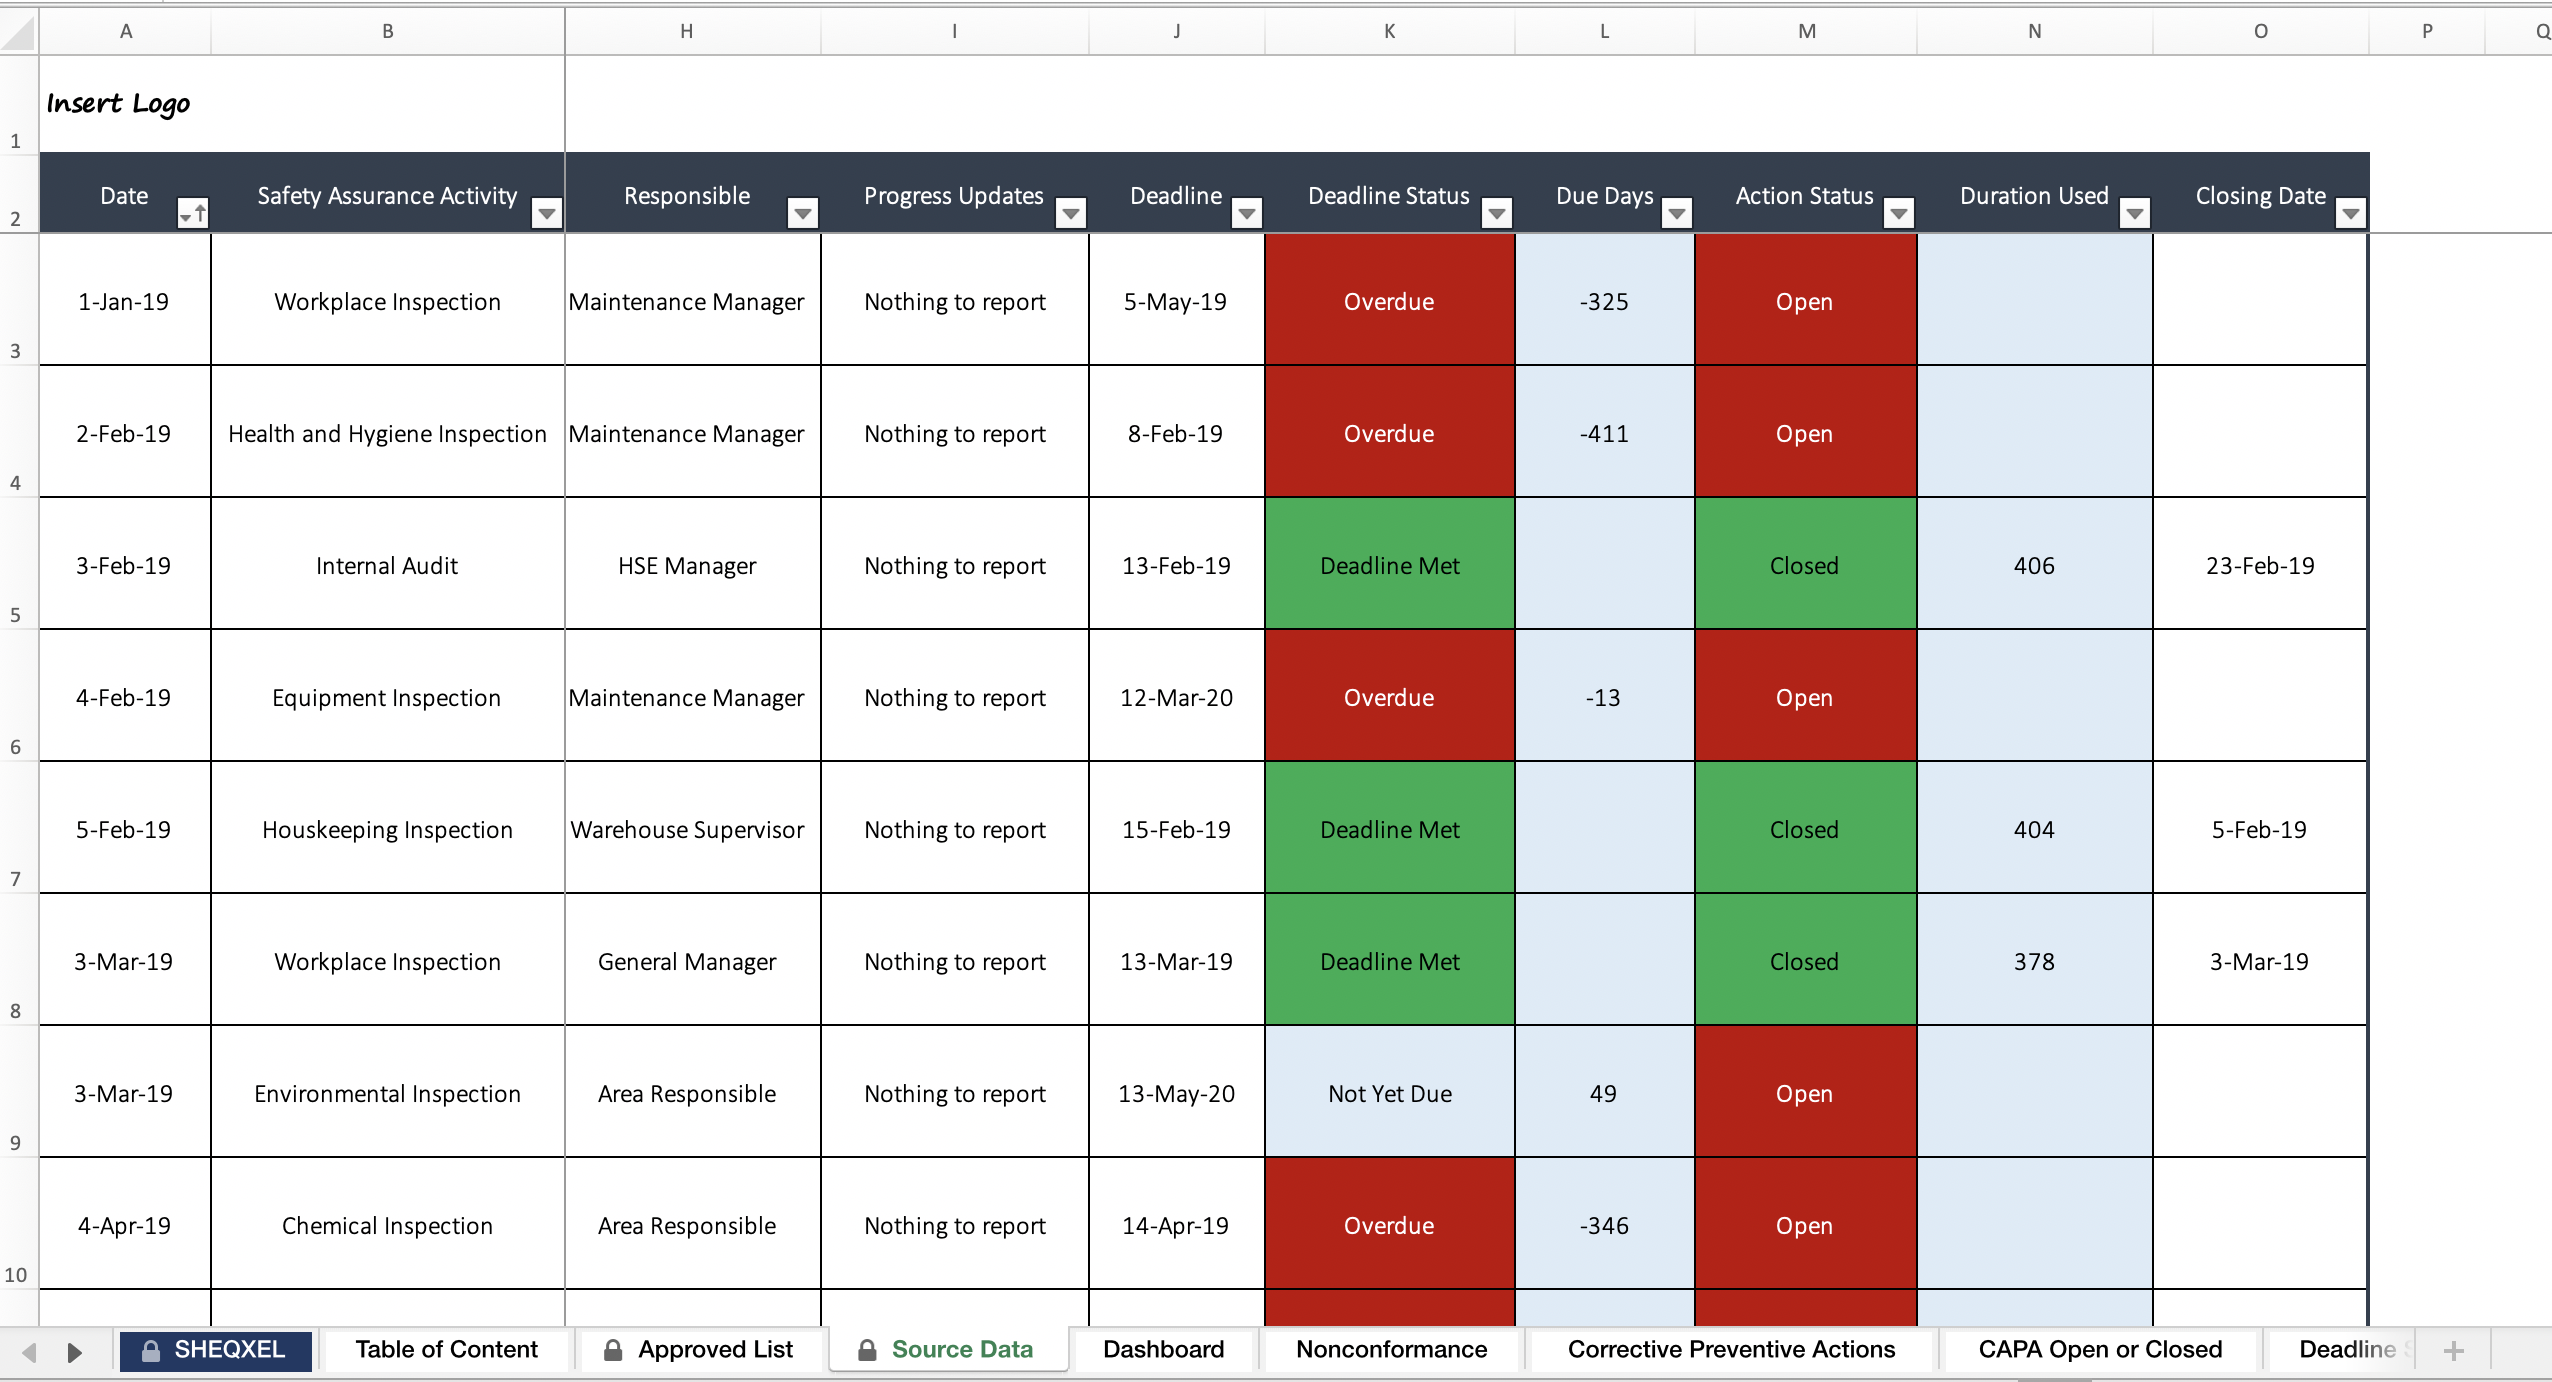This screenshot has width=2552, height=1382.
Task: Click the filter icon on Duration Used header
Action: click(2135, 212)
